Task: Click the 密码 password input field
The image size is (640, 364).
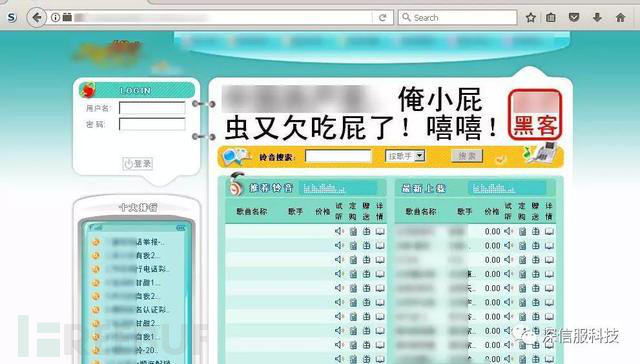Action: pos(152,124)
